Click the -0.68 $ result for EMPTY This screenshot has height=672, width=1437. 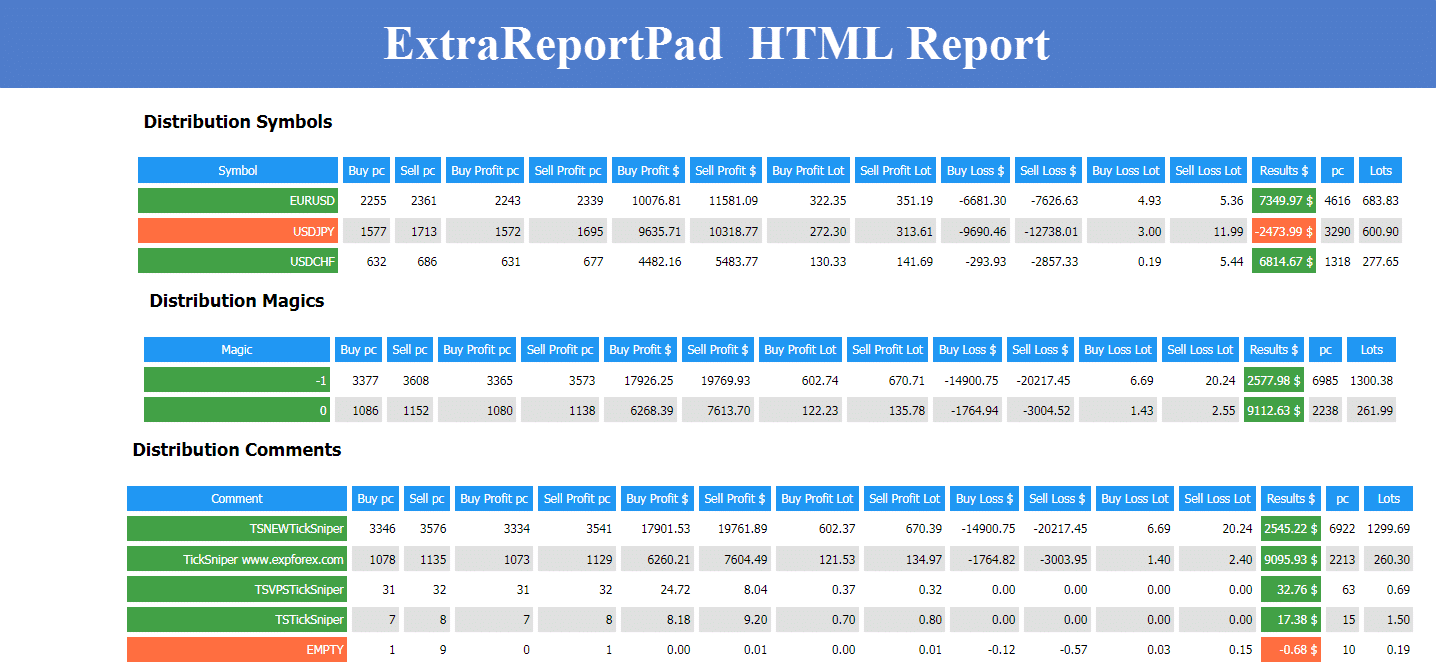tap(1290, 650)
